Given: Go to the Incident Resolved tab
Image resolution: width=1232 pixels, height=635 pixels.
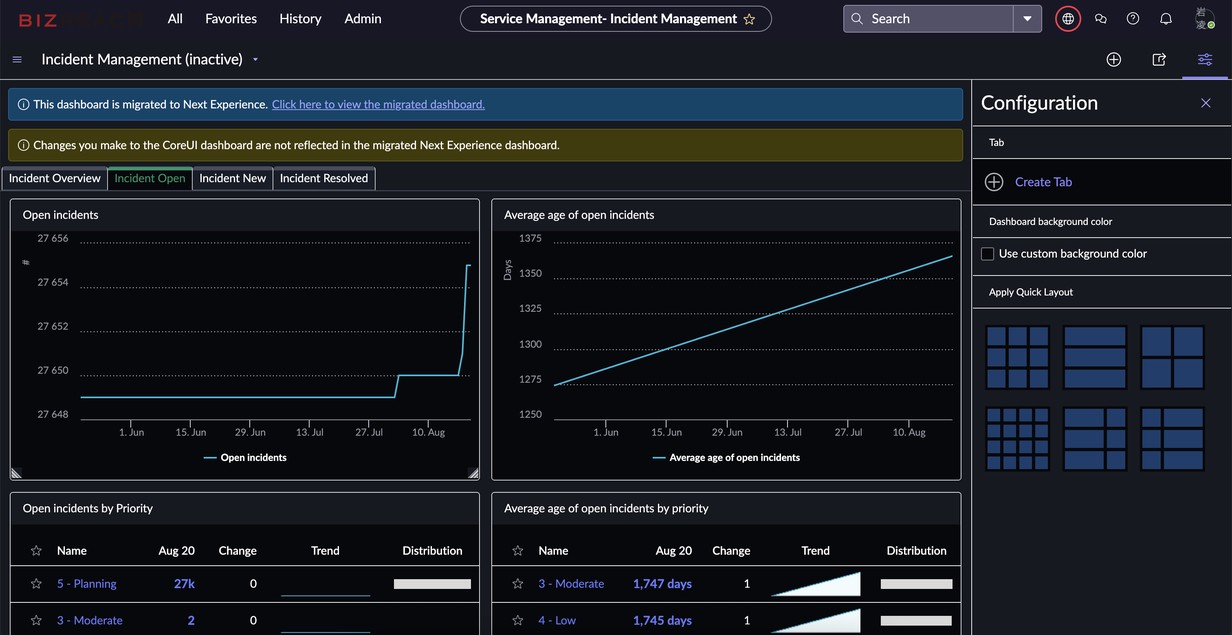Looking at the screenshot, I should [x=324, y=178].
